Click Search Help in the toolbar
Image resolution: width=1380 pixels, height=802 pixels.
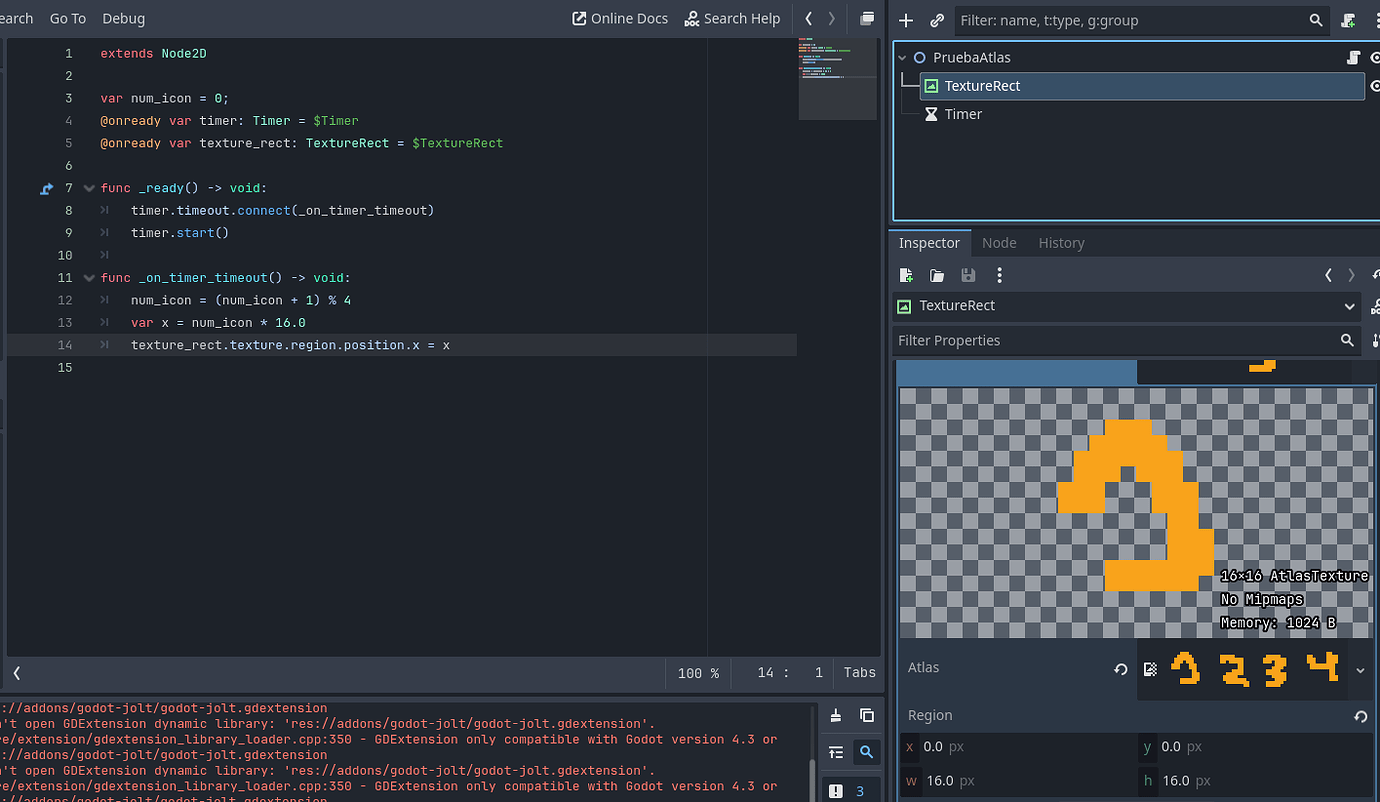733,18
